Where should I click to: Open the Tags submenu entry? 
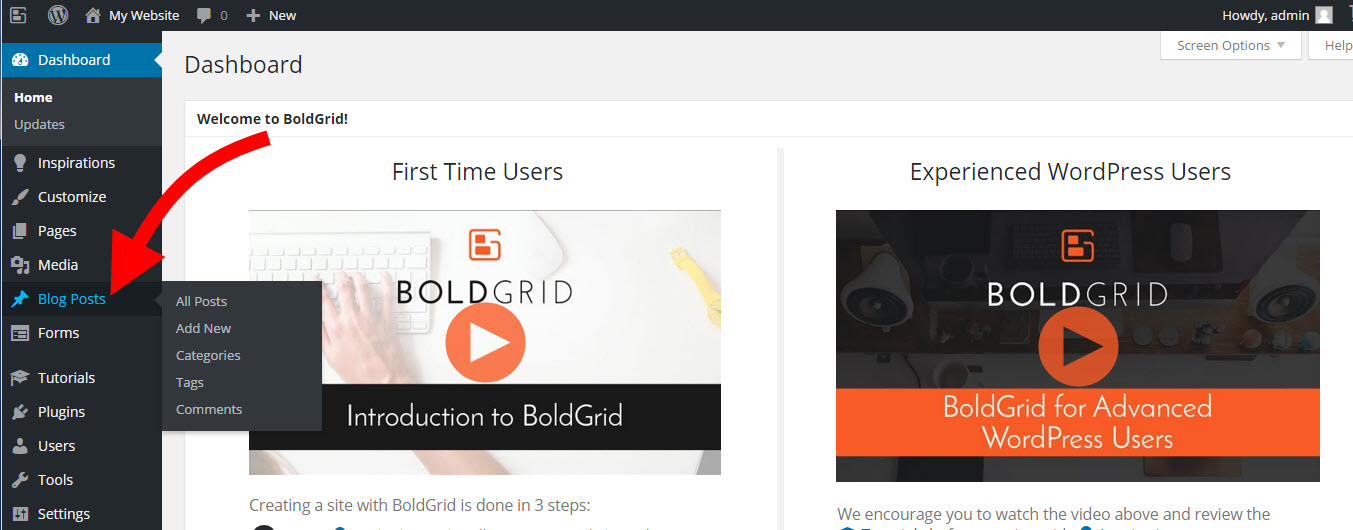(190, 382)
